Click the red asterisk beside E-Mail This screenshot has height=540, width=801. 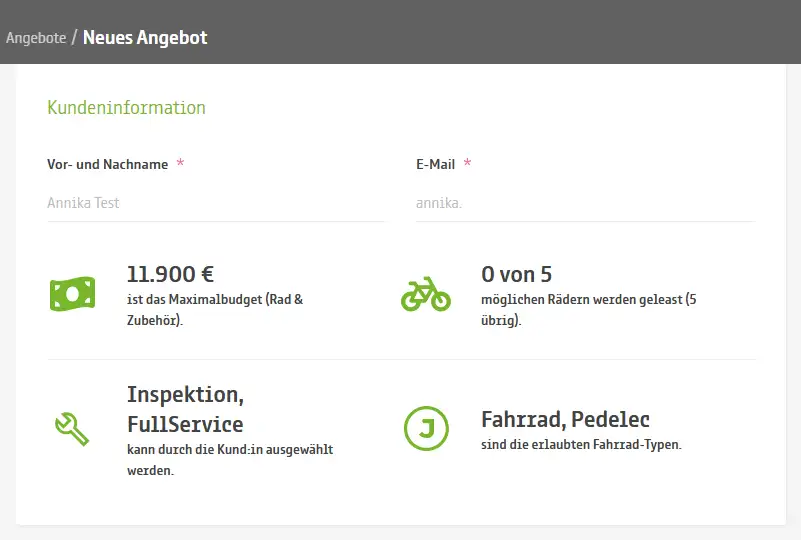point(467,163)
